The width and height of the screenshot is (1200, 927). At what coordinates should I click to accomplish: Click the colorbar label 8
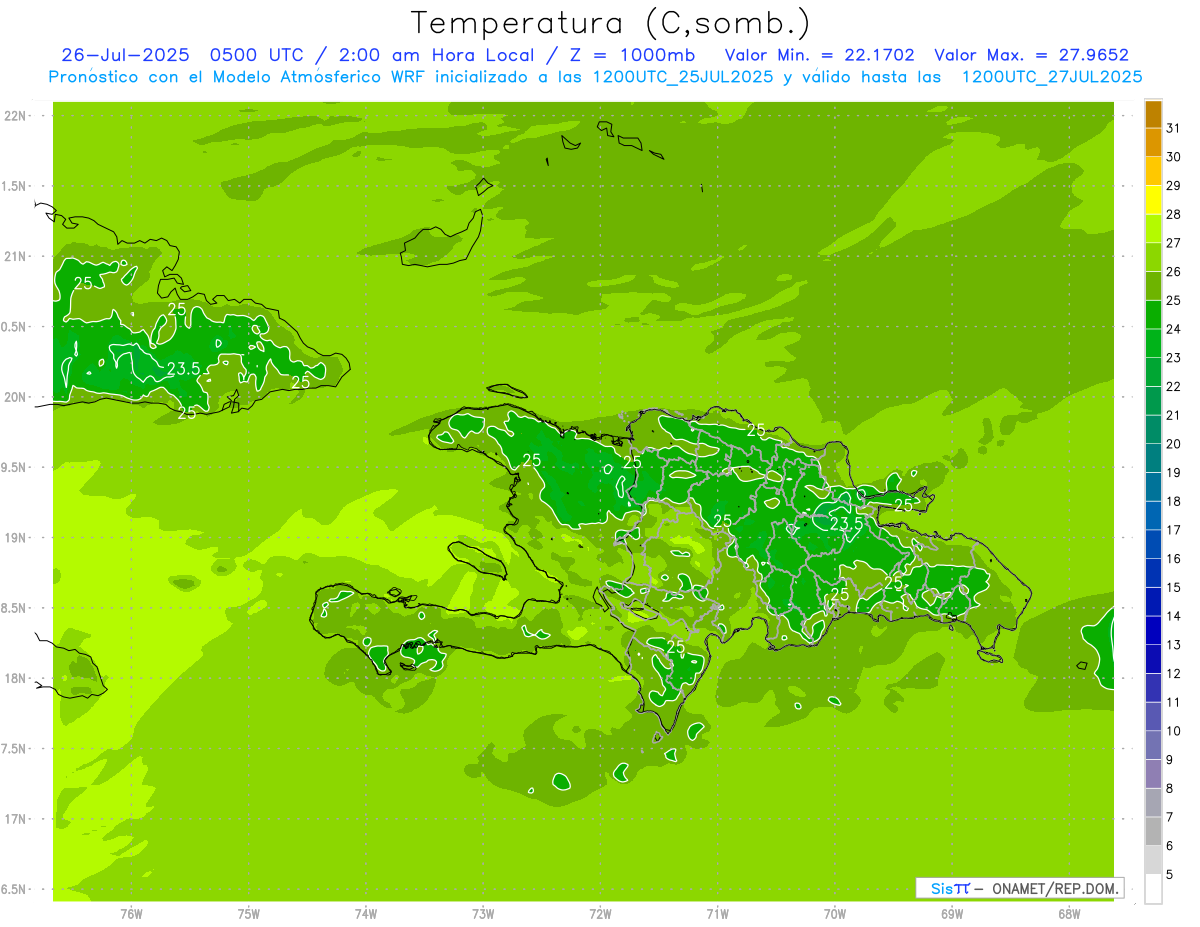(x=1170, y=789)
